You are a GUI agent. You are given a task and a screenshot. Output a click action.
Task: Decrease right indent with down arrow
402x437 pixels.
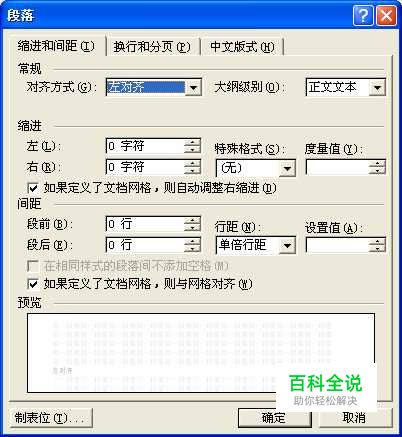pyautogui.click(x=192, y=170)
